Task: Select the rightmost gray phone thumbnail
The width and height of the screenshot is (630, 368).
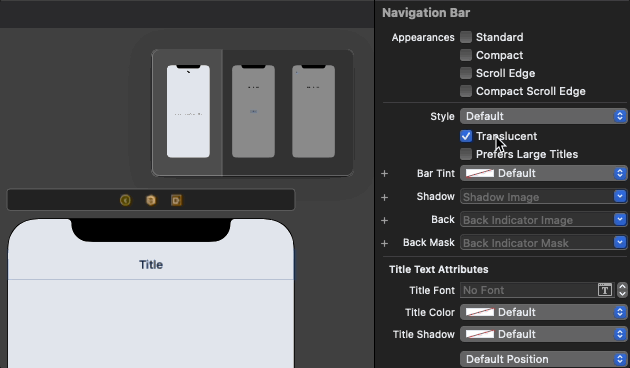Action: pyautogui.click(x=313, y=111)
